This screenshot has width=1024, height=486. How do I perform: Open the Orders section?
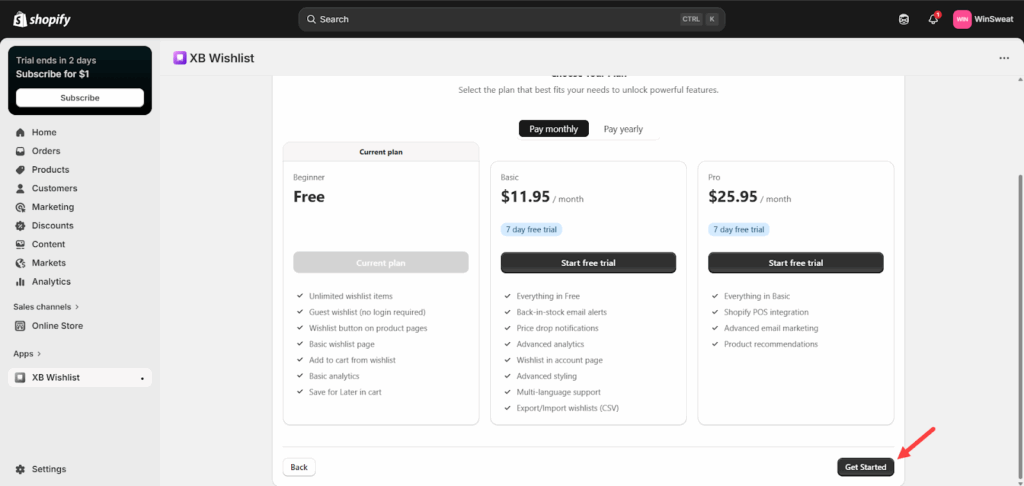pos(46,151)
